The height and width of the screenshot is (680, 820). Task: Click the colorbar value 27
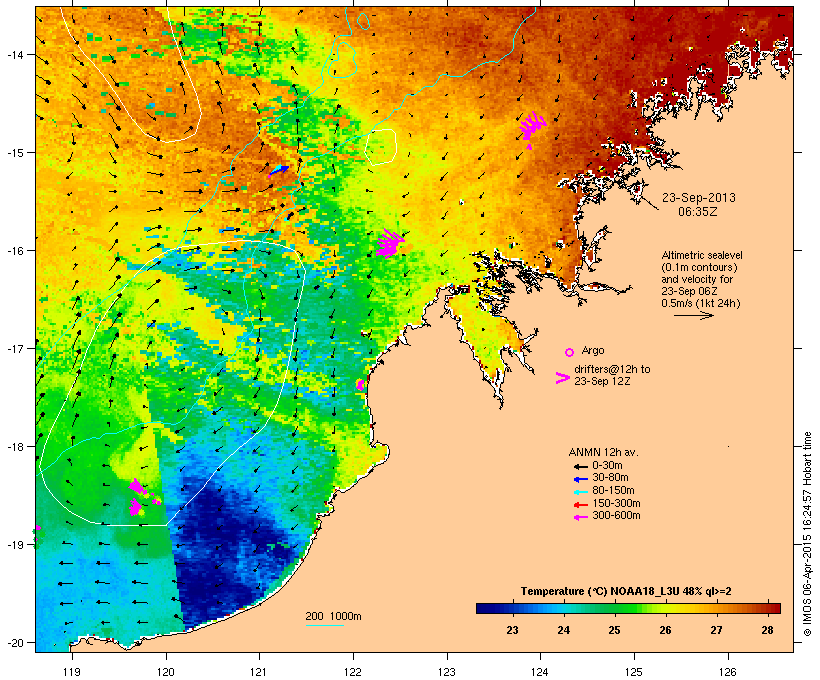click(x=716, y=630)
